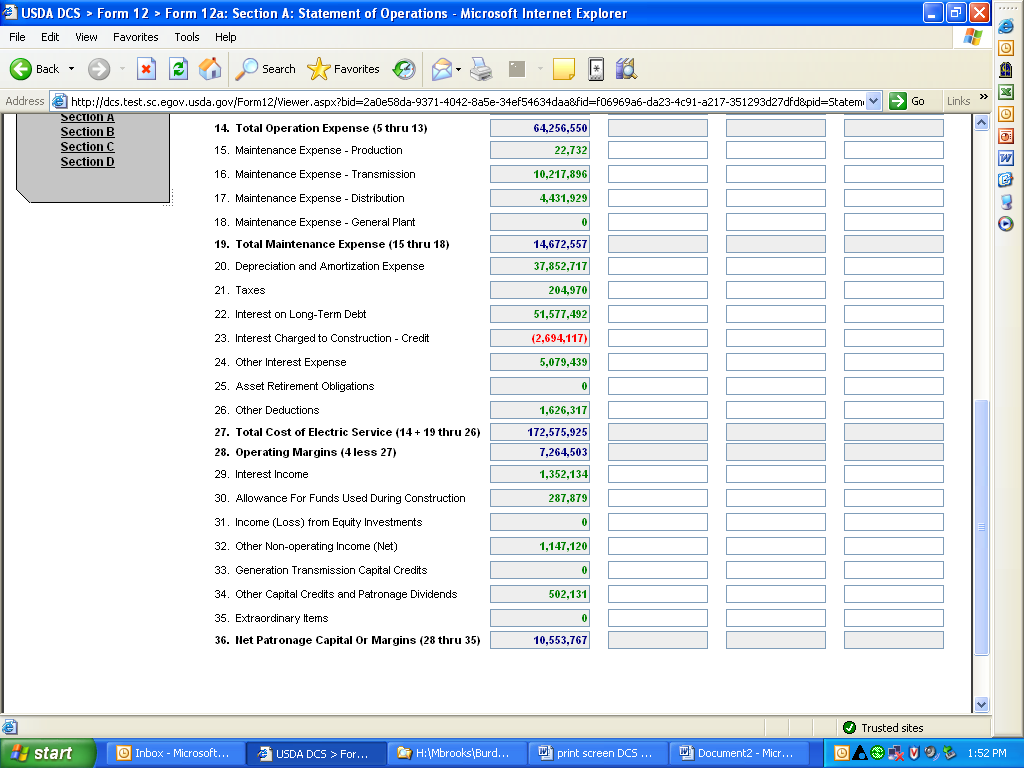This screenshot has width=1024, height=768.
Task: Expand the Mail button dropdown arrow
Action: tap(459, 69)
